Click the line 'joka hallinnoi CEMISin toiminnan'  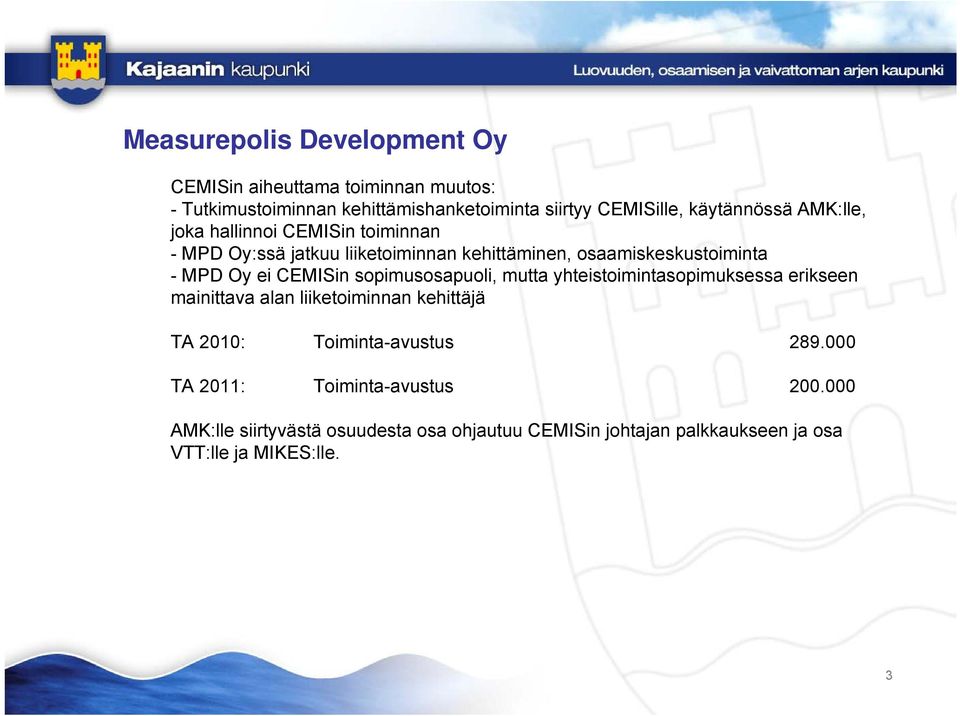click(305, 232)
